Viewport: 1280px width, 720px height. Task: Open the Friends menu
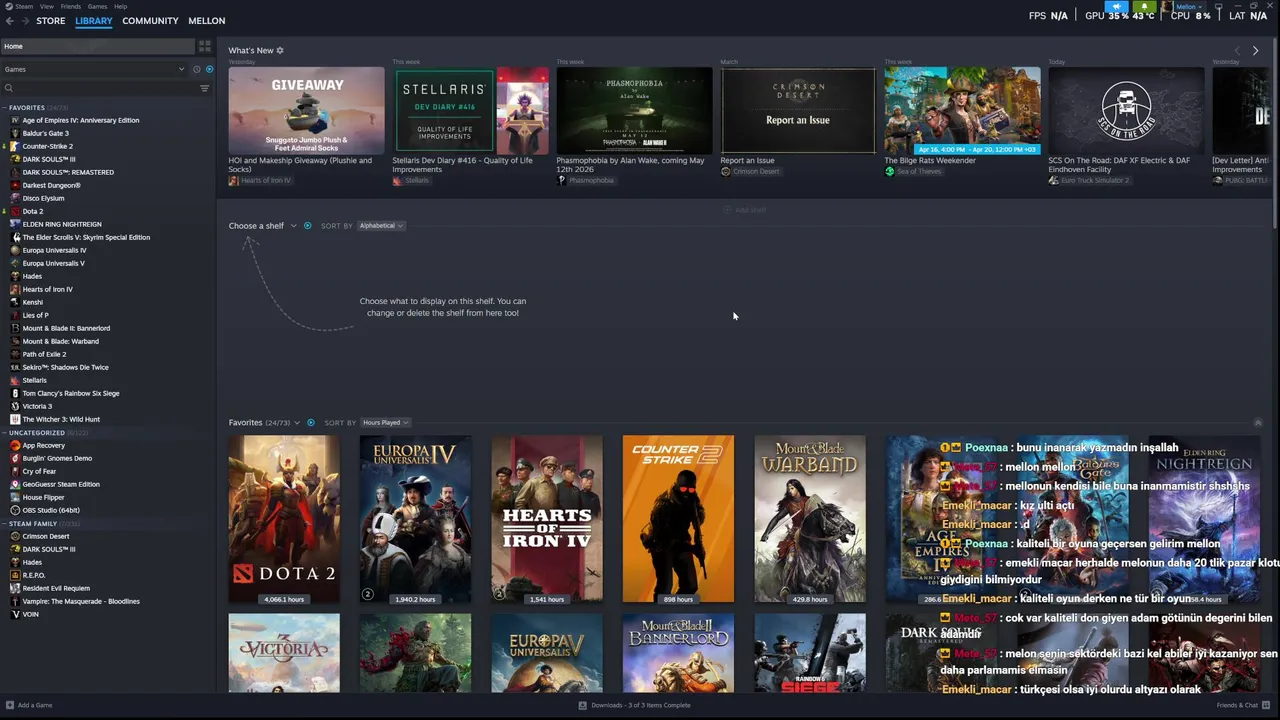[x=71, y=6]
